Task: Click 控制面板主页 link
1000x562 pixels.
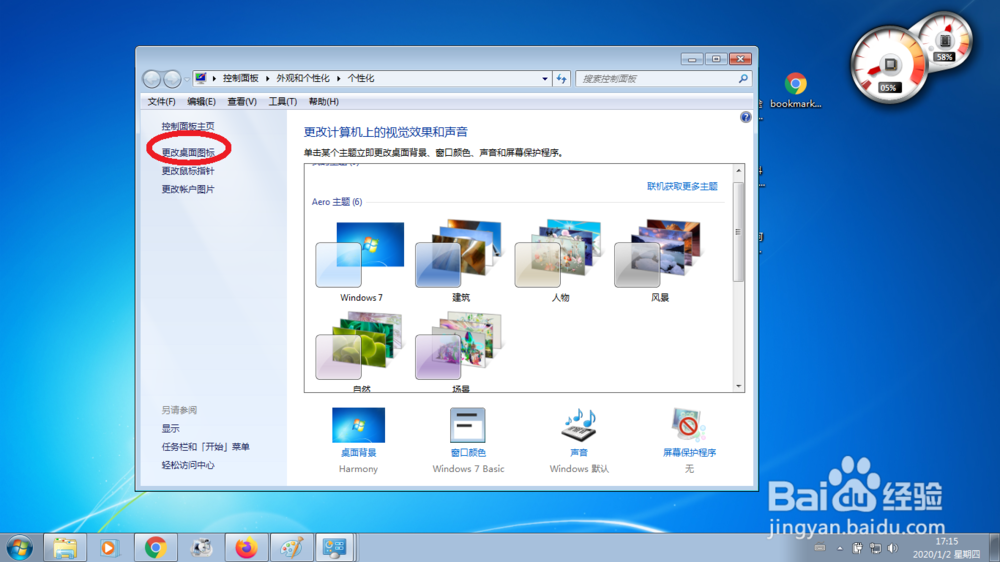Action: click(188, 126)
